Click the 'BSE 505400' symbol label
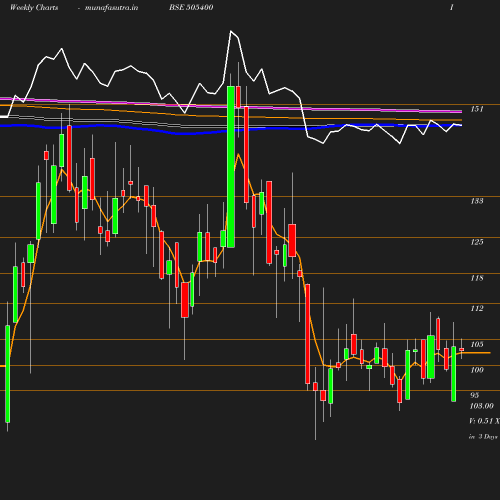This screenshot has height=500, width=500. [x=191, y=7]
